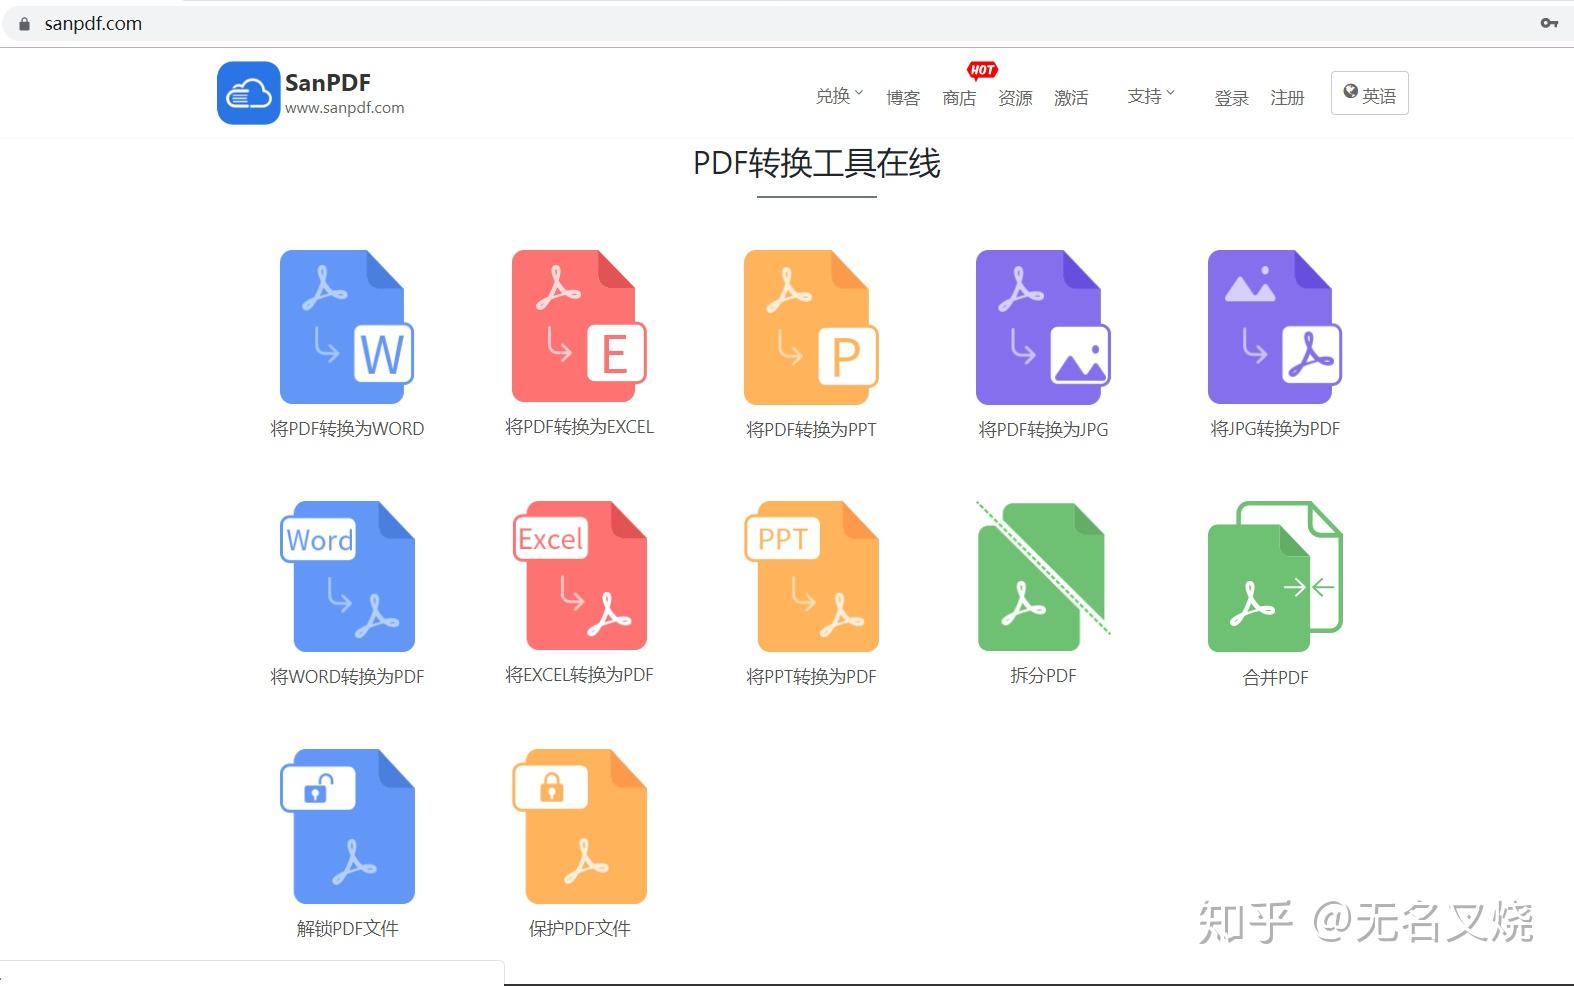Click the key icon in address bar
This screenshot has height=986, width=1574.
click(x=1549, y=23)
